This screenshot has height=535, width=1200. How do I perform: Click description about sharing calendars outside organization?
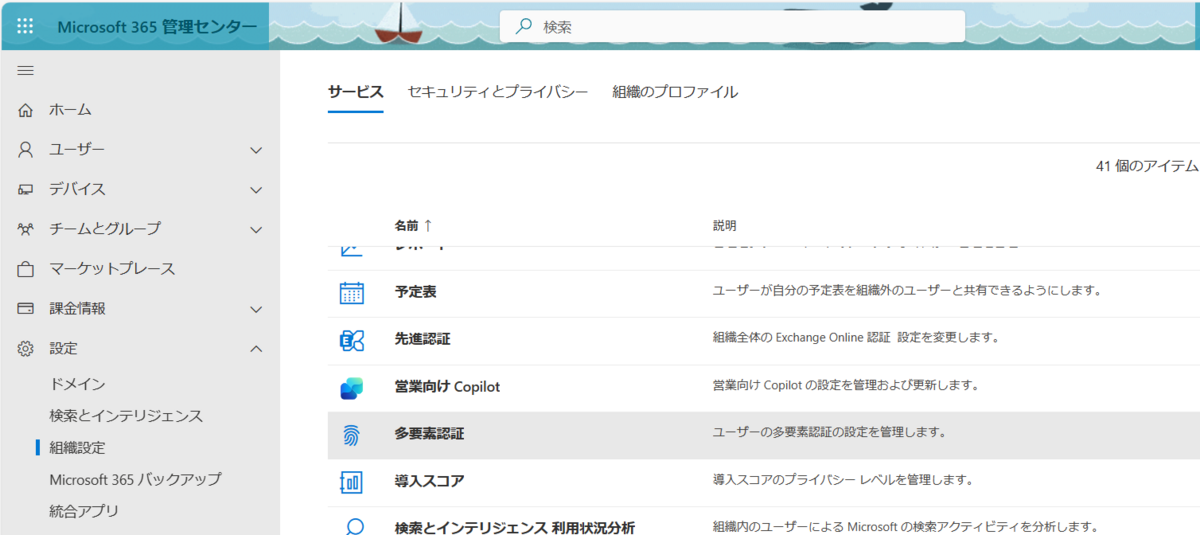coord(906,291)
